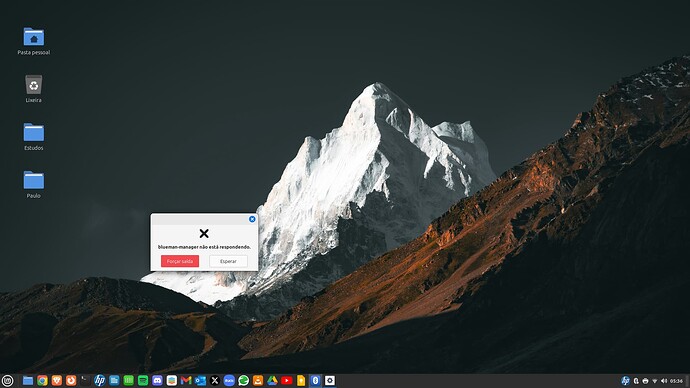The image size is (690, 388).
Task: Close the blueman-manager not responding dialog
Action: coord(252,219)
